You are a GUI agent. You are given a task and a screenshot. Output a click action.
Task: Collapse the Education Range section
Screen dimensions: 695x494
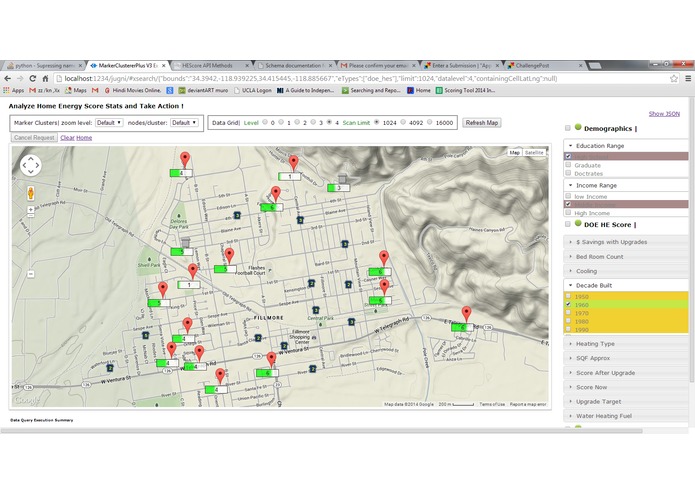point(626,146)
